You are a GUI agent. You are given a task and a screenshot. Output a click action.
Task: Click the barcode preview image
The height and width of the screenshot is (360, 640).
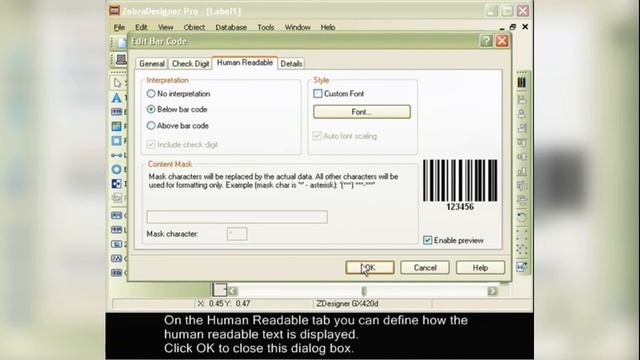pyautogui.click(x=460, y=185)
